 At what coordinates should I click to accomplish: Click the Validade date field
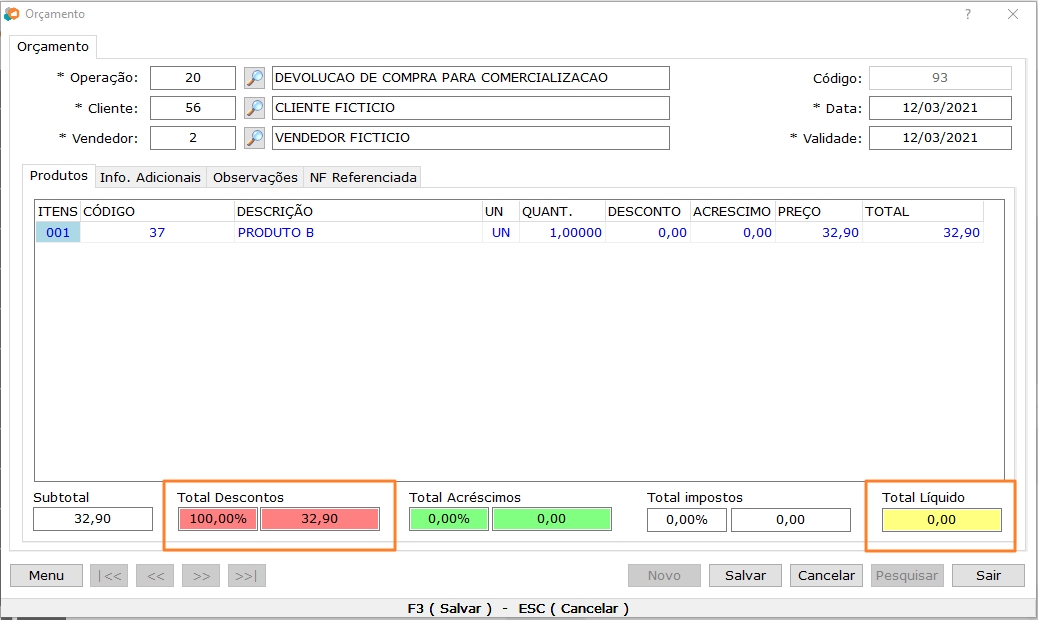click(940, 138)
